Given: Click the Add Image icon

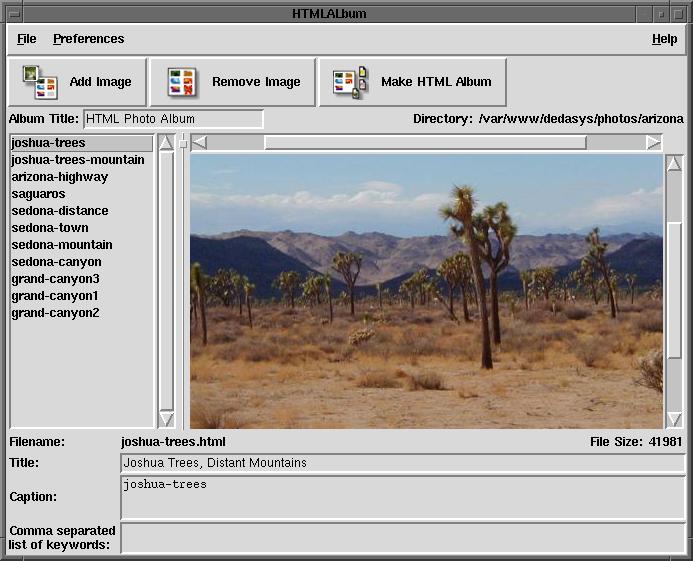Looking at the screenshot, I should coord(40,82).
